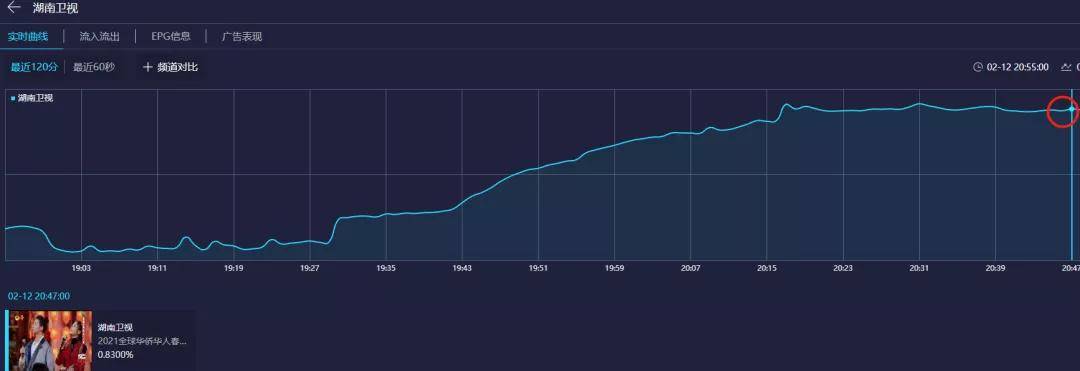Click the clock icon beside 02-12 20:55:00
1080x371 pixels.
pyautogui.click(x=977, y=67)
